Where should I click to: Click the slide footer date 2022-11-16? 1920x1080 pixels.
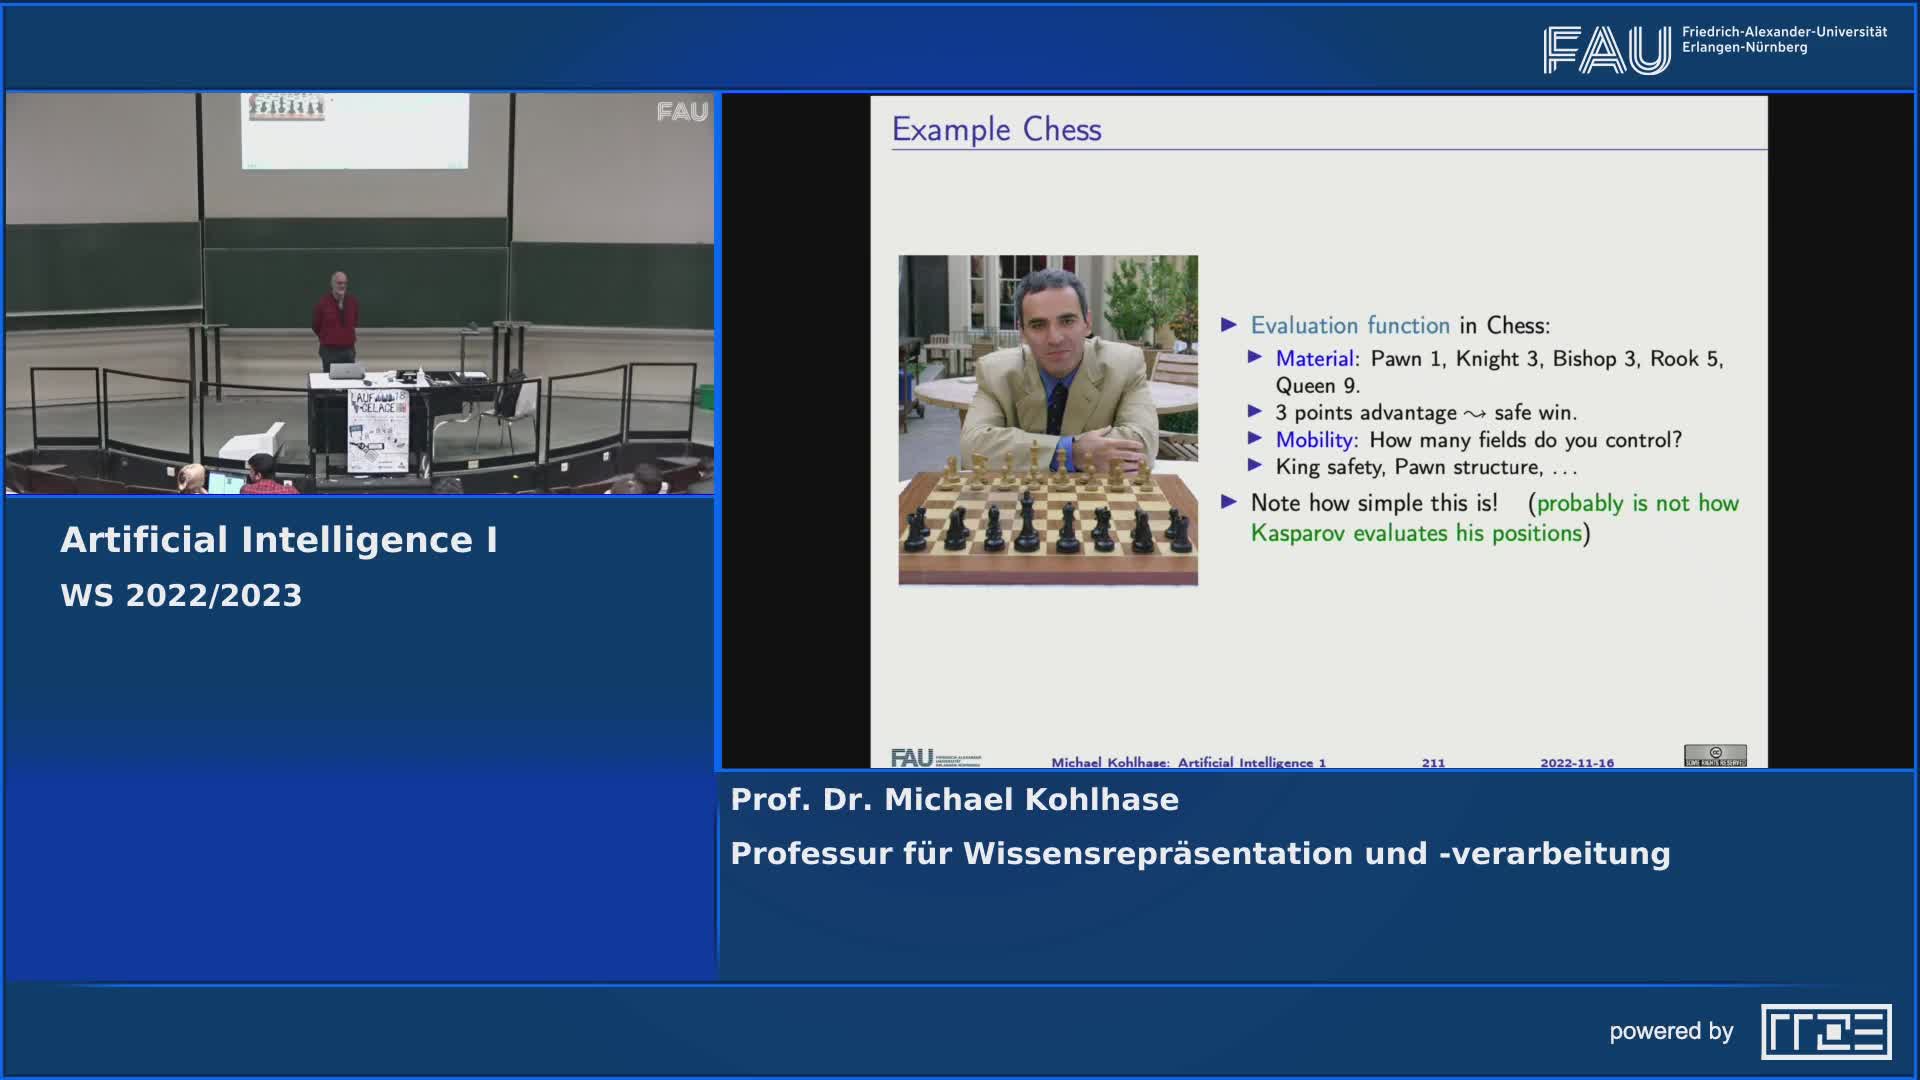(1576, 763)
